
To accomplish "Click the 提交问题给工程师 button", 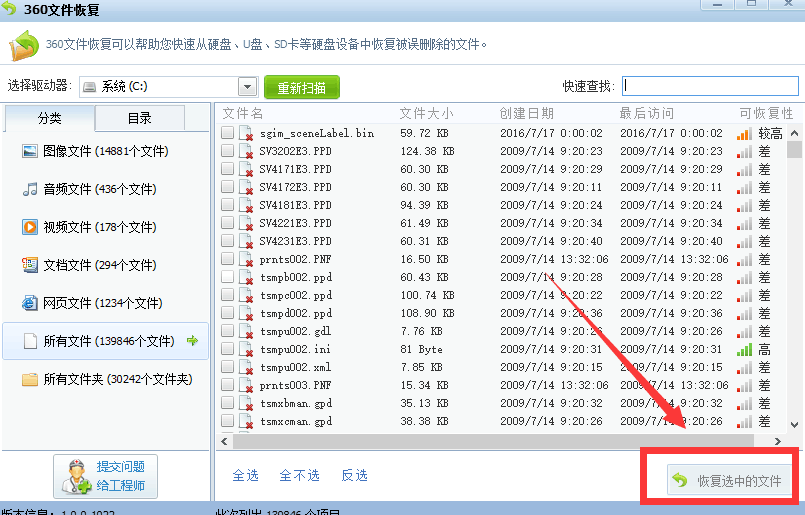I will tap(105, 476).
